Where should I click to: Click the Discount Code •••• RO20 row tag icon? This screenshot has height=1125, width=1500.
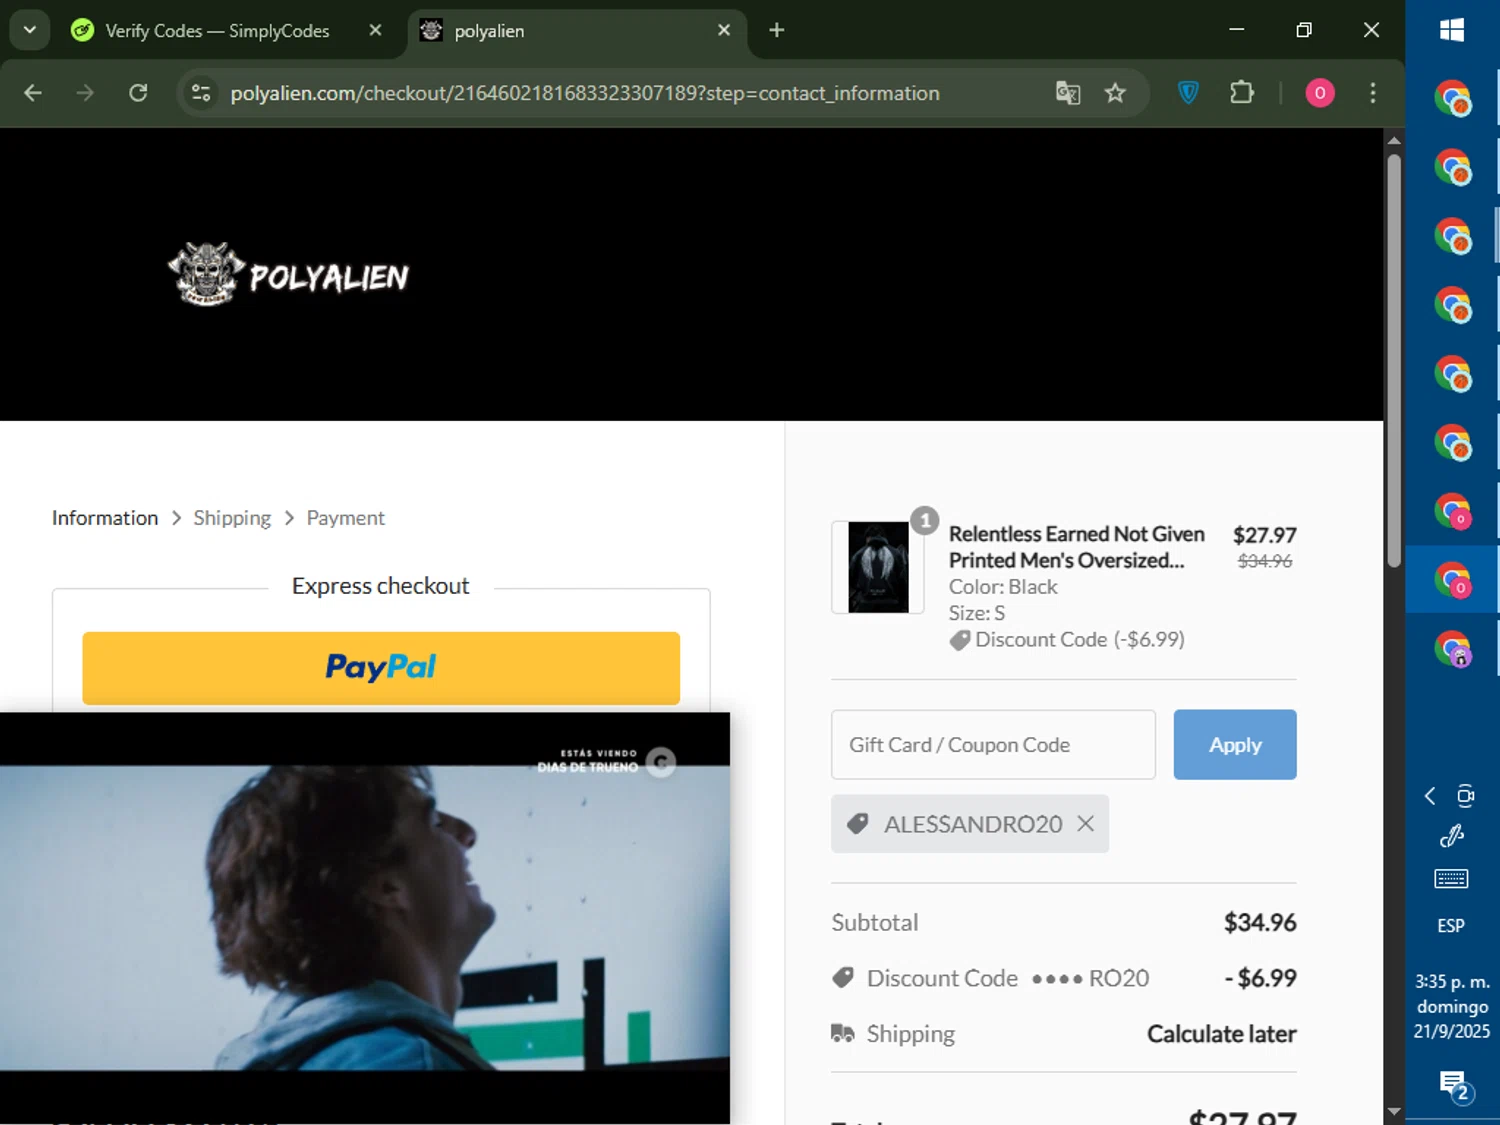(x=843, y=978)
